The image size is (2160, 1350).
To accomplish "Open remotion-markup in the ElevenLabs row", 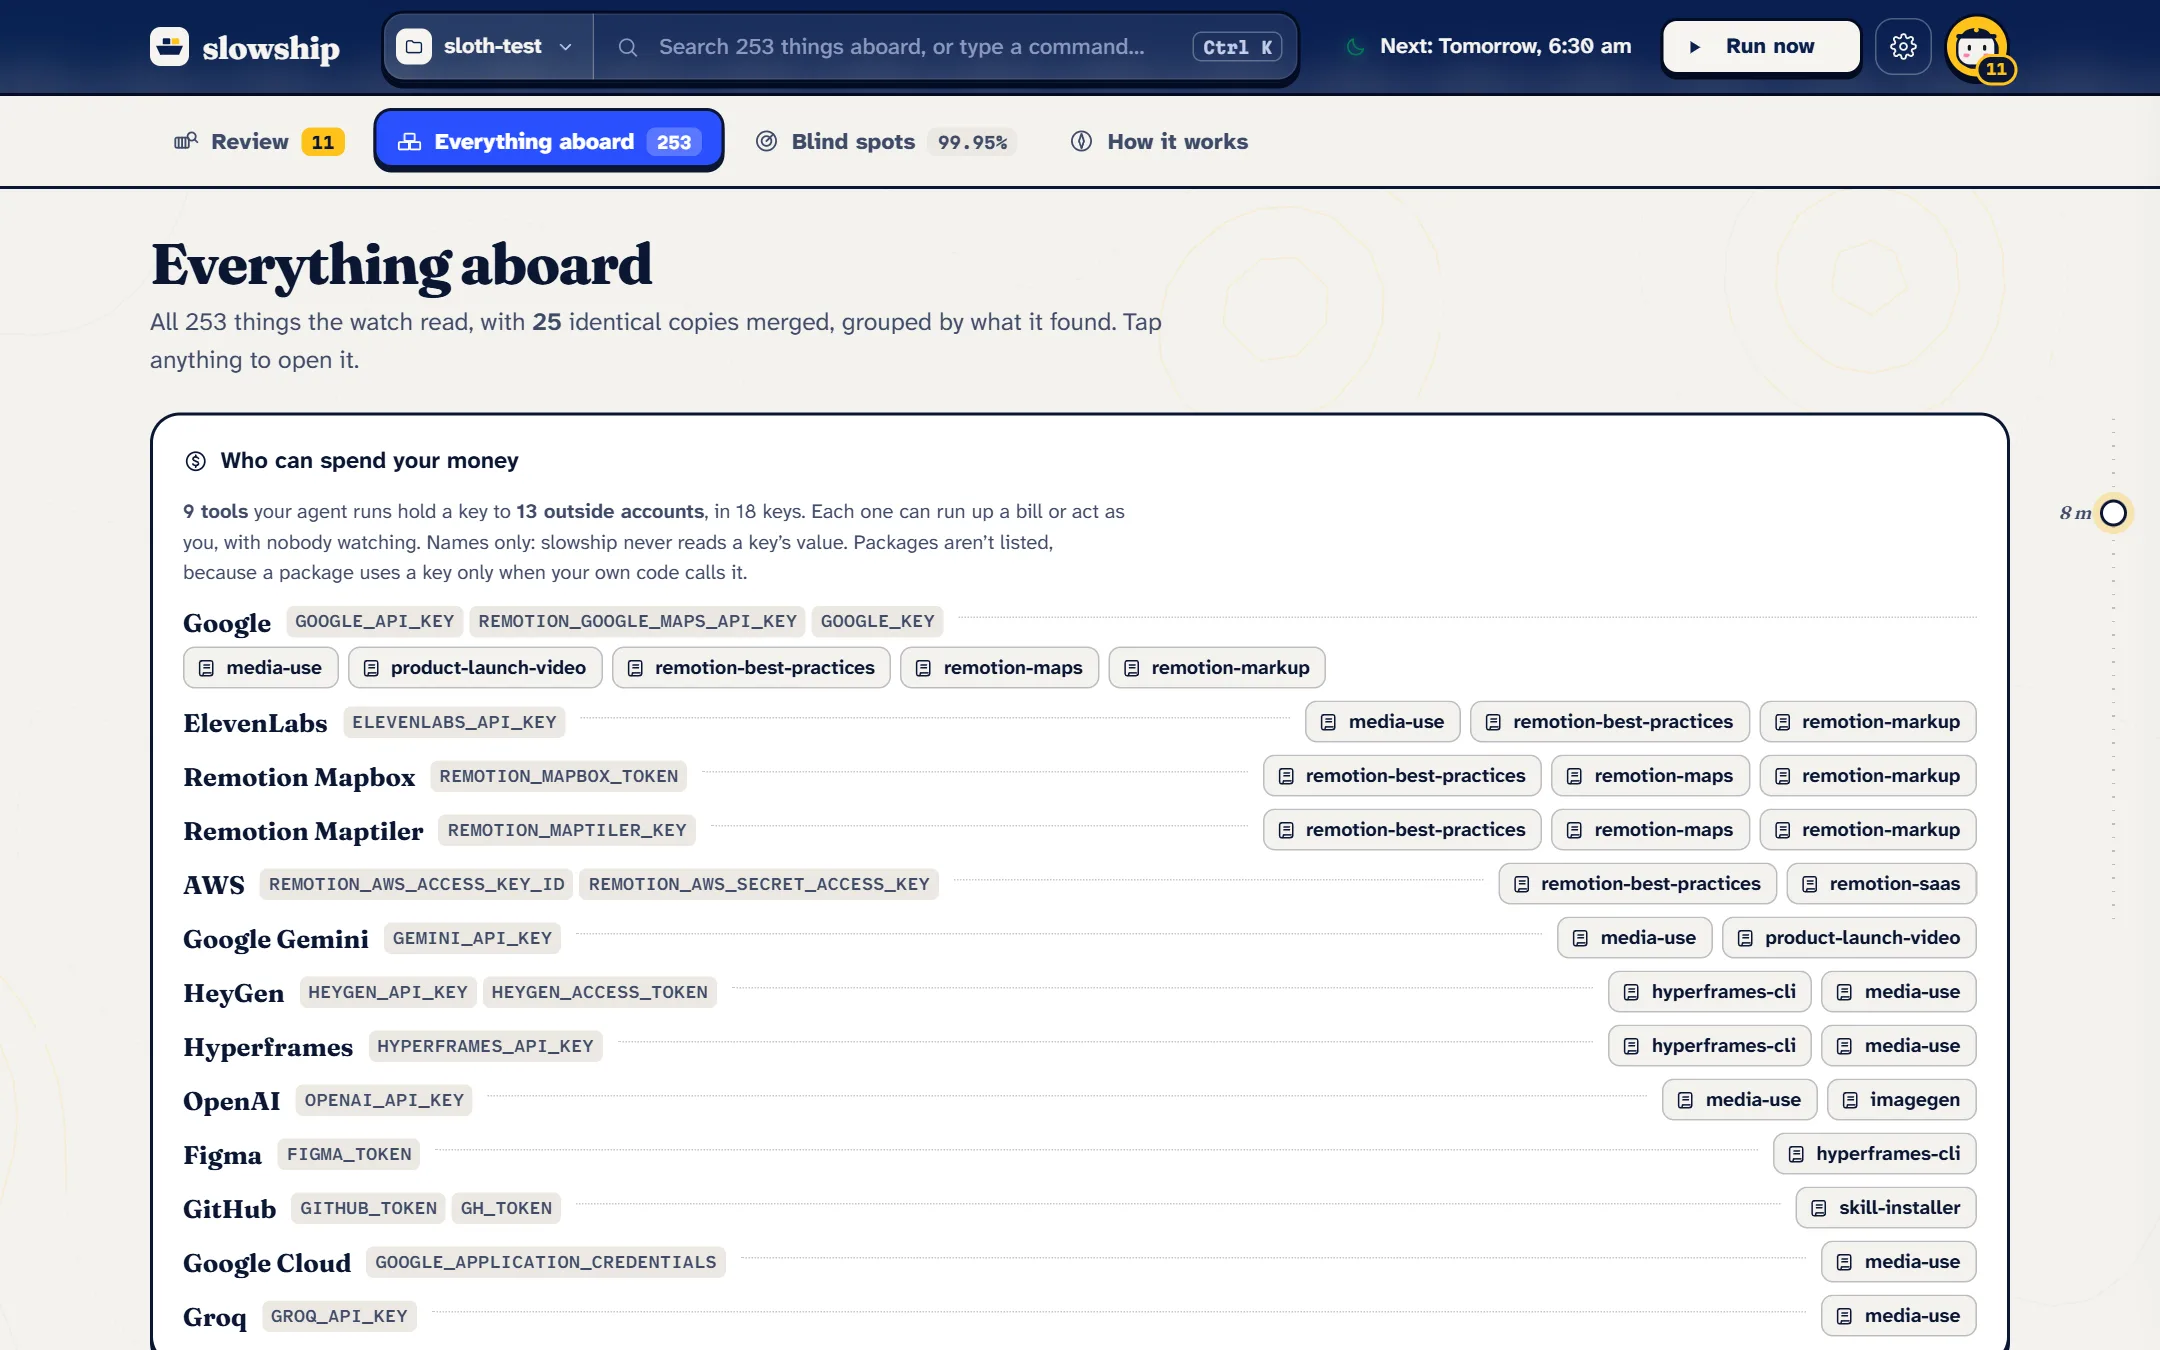I will point(1867,721).
